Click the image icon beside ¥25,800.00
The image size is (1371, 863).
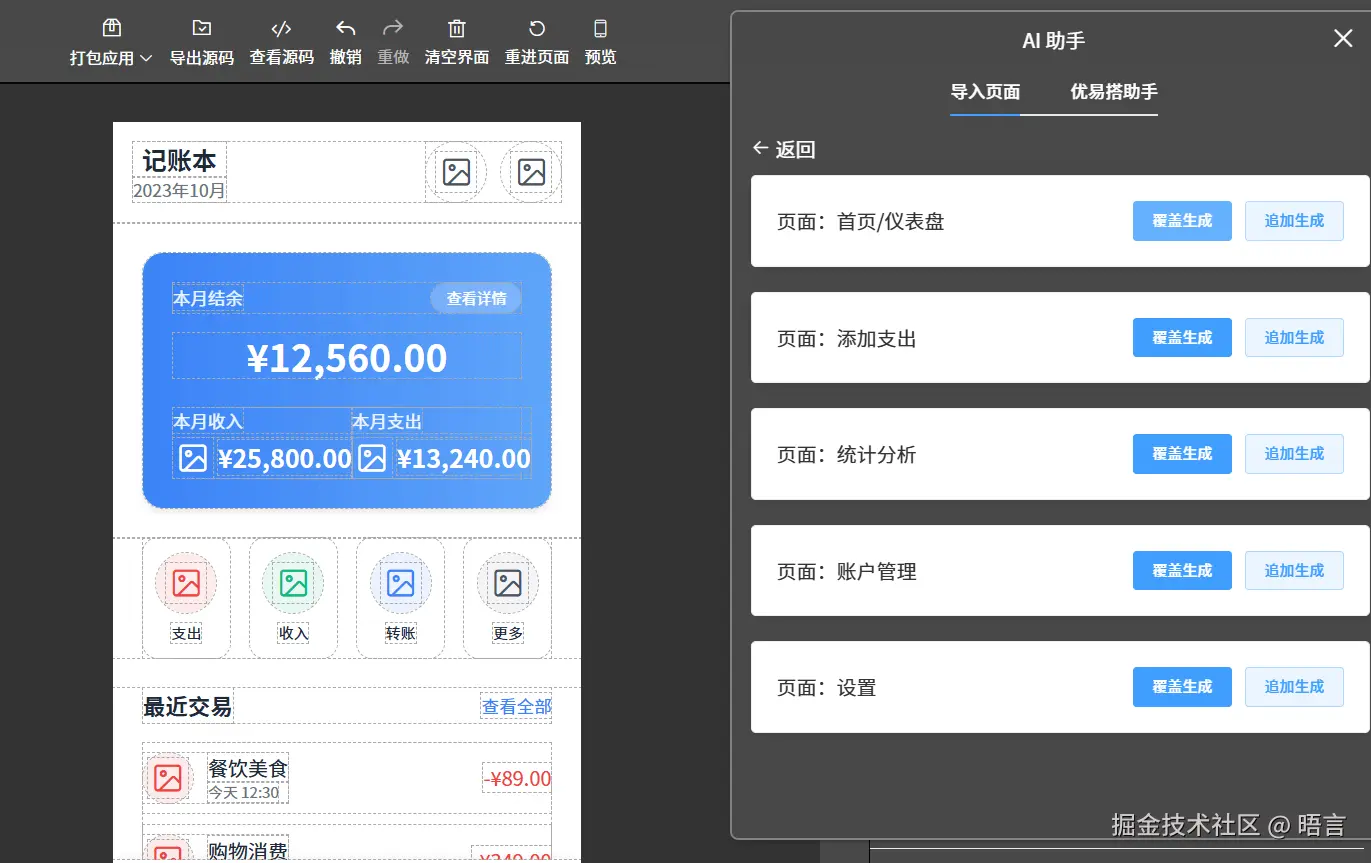[x=193, y=458]
